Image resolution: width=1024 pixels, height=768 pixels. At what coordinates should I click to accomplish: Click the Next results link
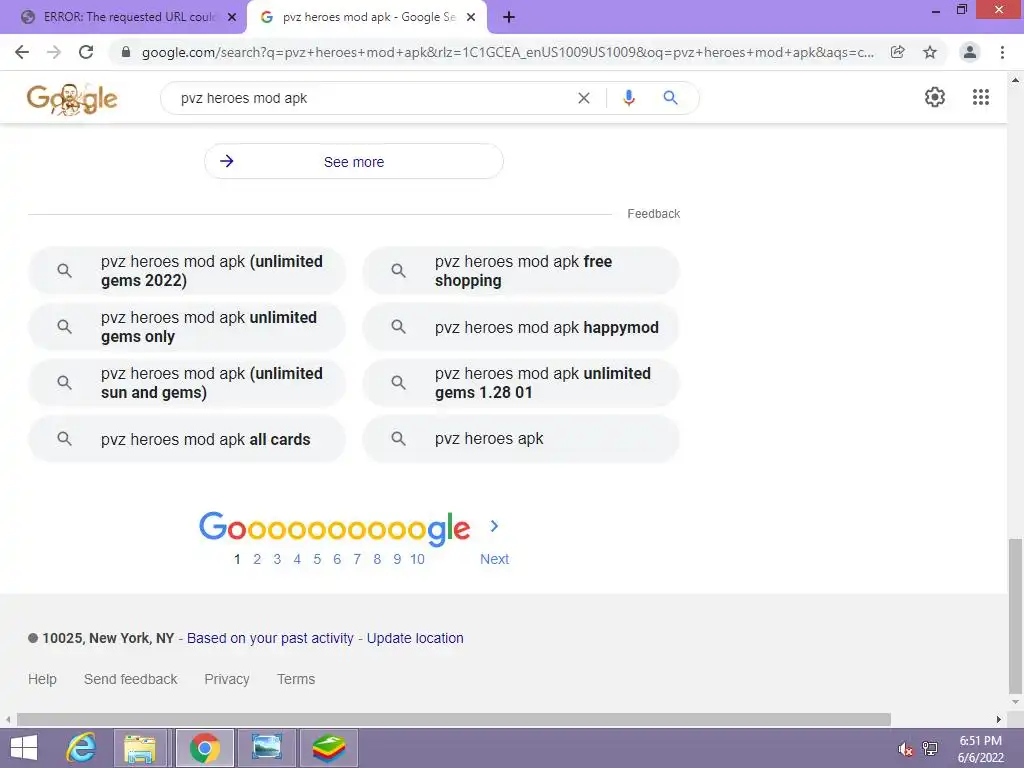pos(494,559)
